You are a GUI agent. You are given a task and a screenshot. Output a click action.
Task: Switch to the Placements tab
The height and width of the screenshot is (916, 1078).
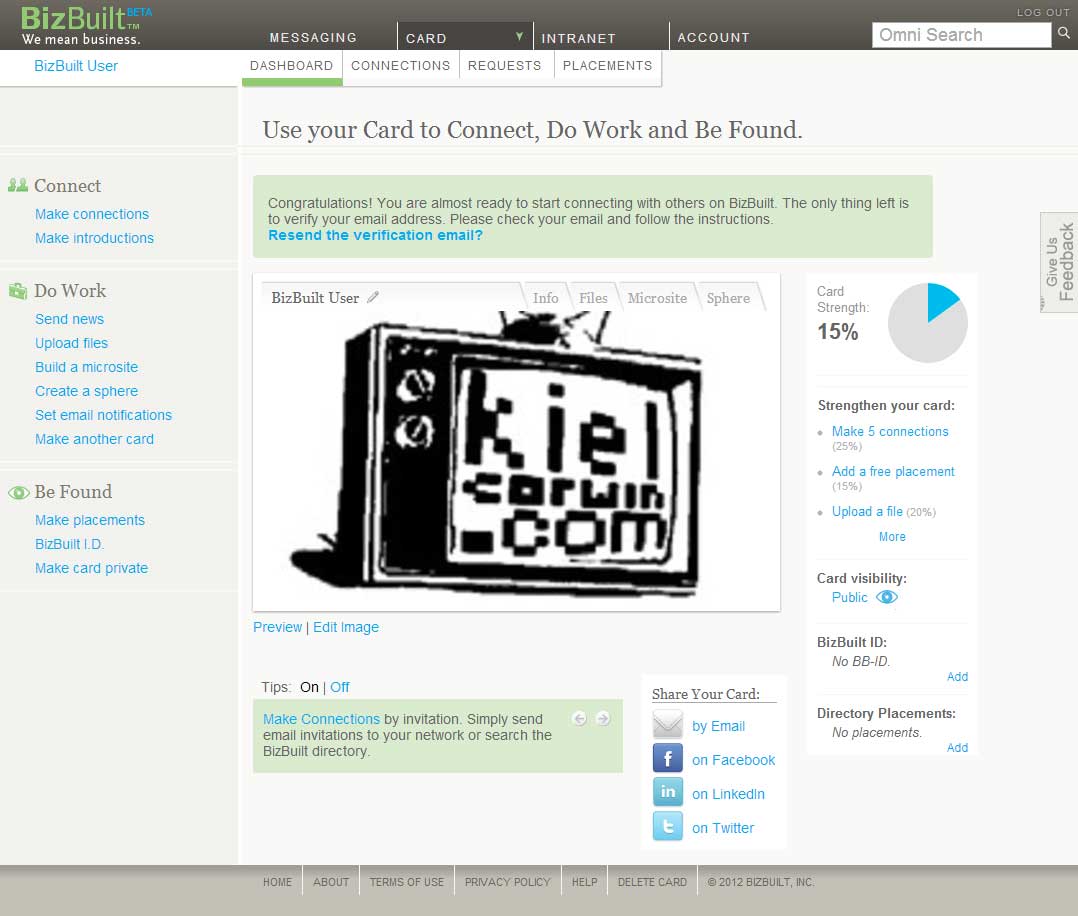[607, 67]
